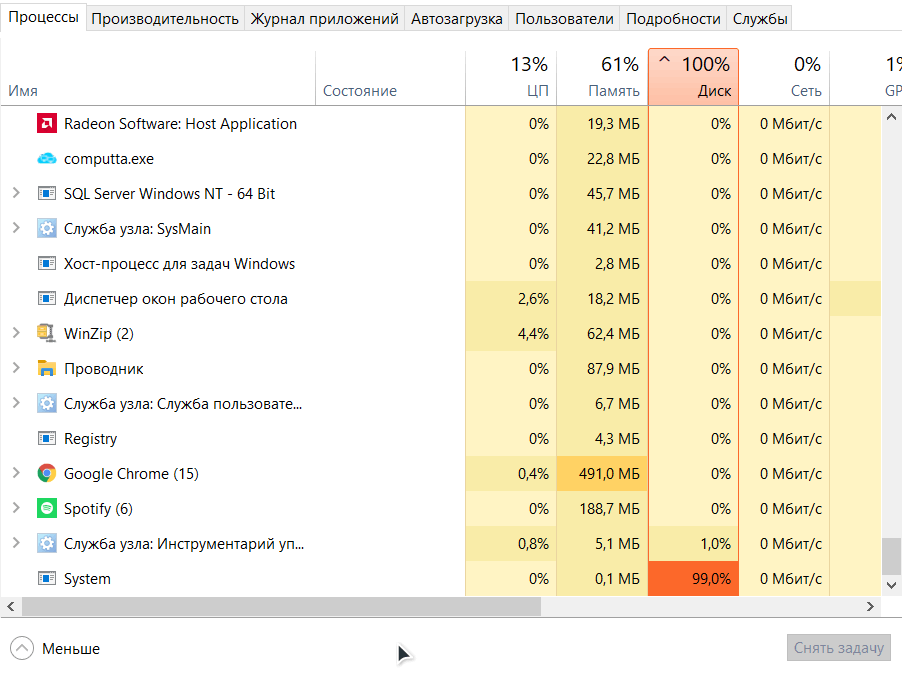902x678 pixels.
Task: Select the Spotify green icon
Action: point(46,509)
